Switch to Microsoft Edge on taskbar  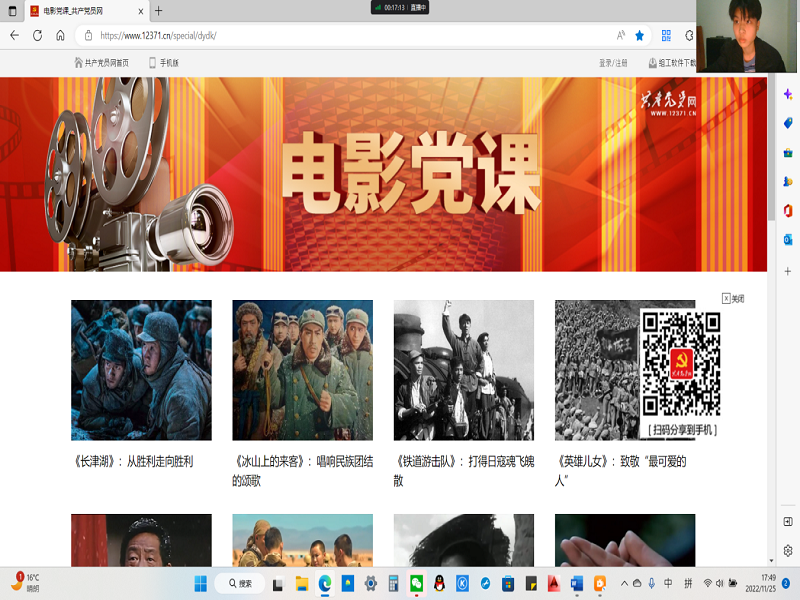coord(324,583)
